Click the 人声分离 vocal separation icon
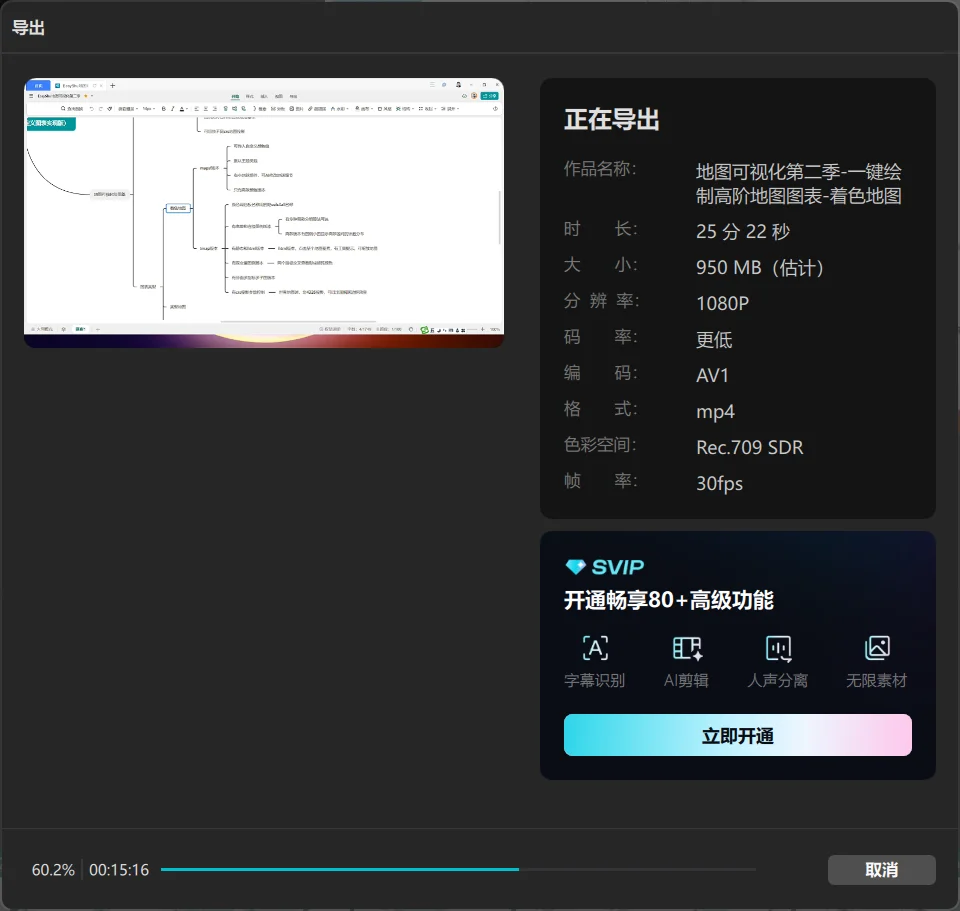960x911 pixels. pos(778,648)
